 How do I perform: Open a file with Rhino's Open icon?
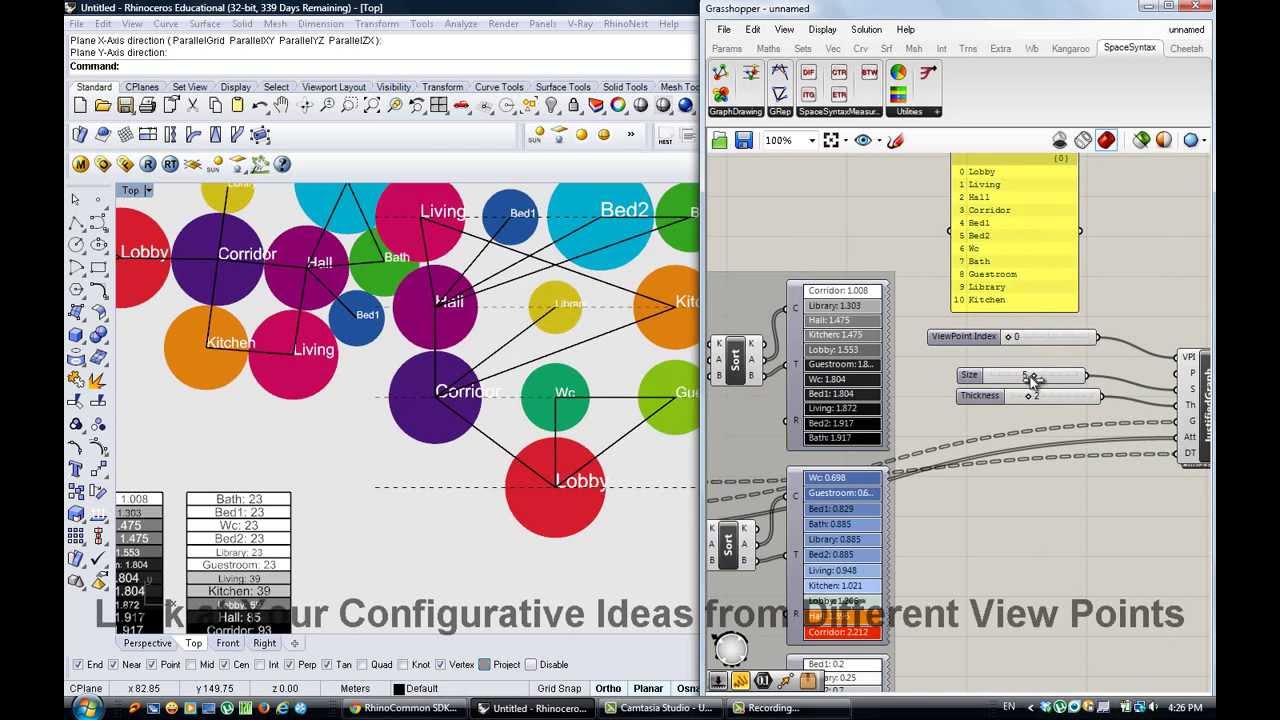click(x=102, y=105)
